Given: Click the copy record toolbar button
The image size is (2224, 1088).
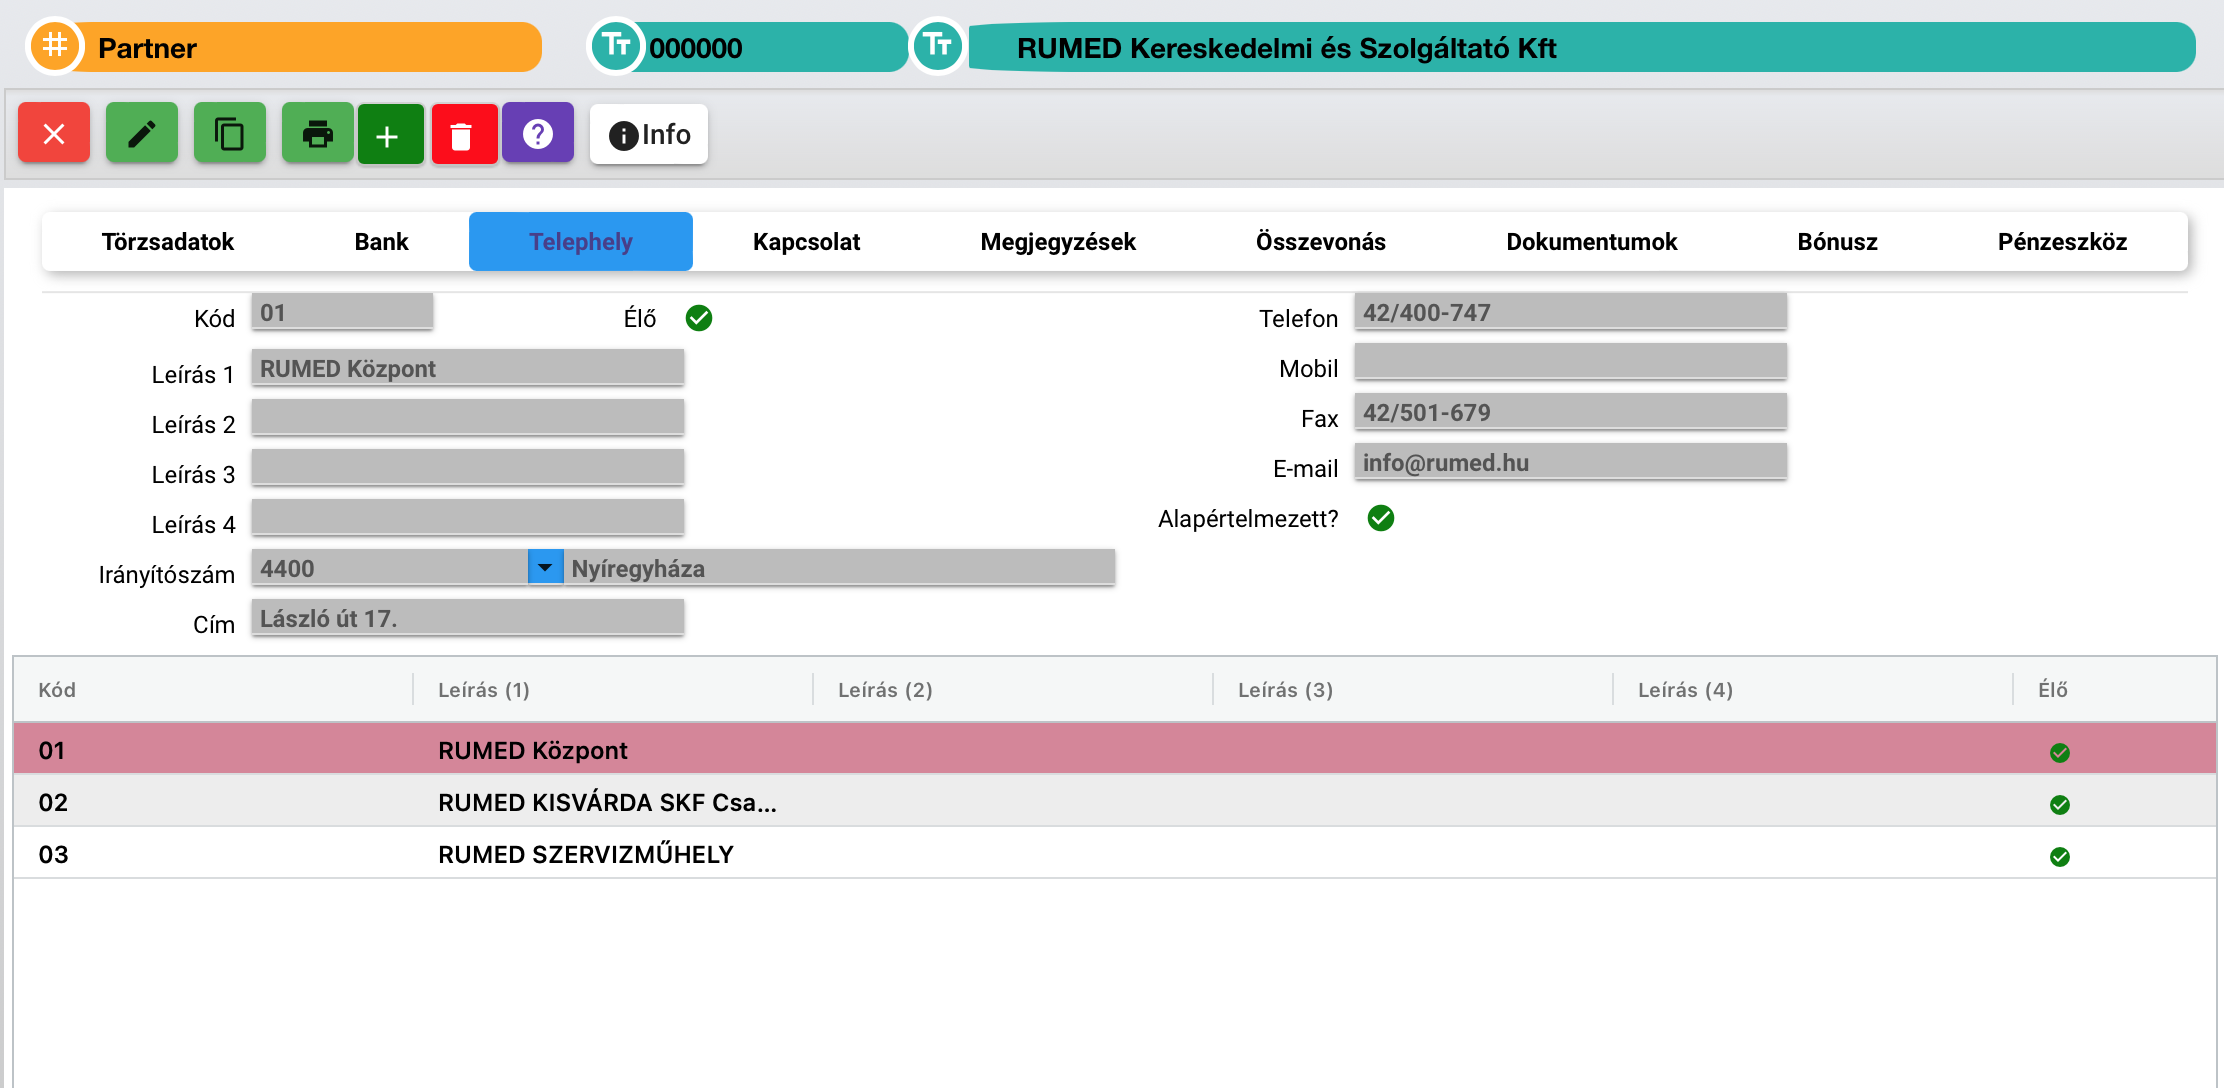Looking at the screenshot, I should 230,133.
